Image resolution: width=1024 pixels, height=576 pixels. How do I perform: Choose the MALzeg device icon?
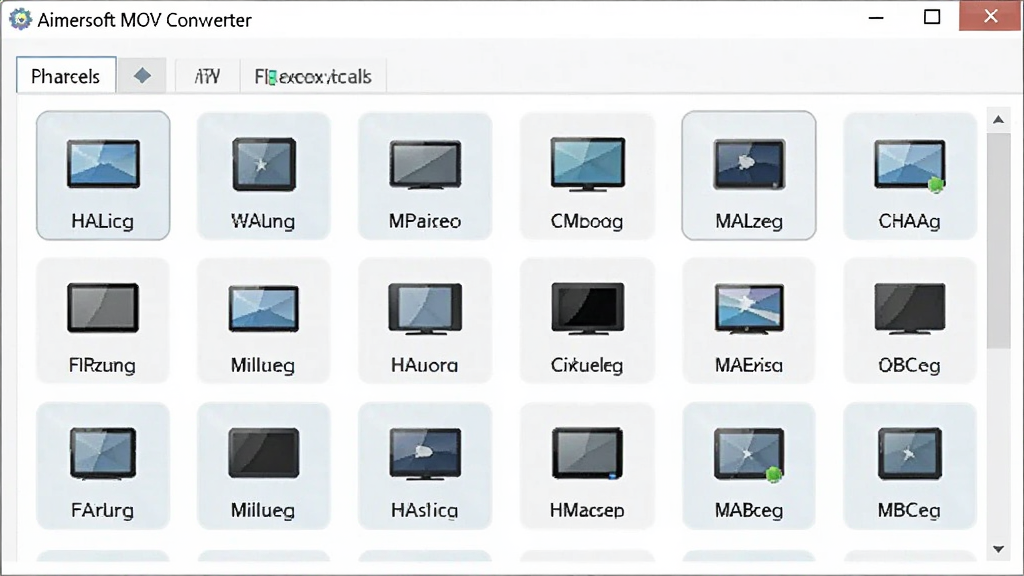click(x=749, y=175)
